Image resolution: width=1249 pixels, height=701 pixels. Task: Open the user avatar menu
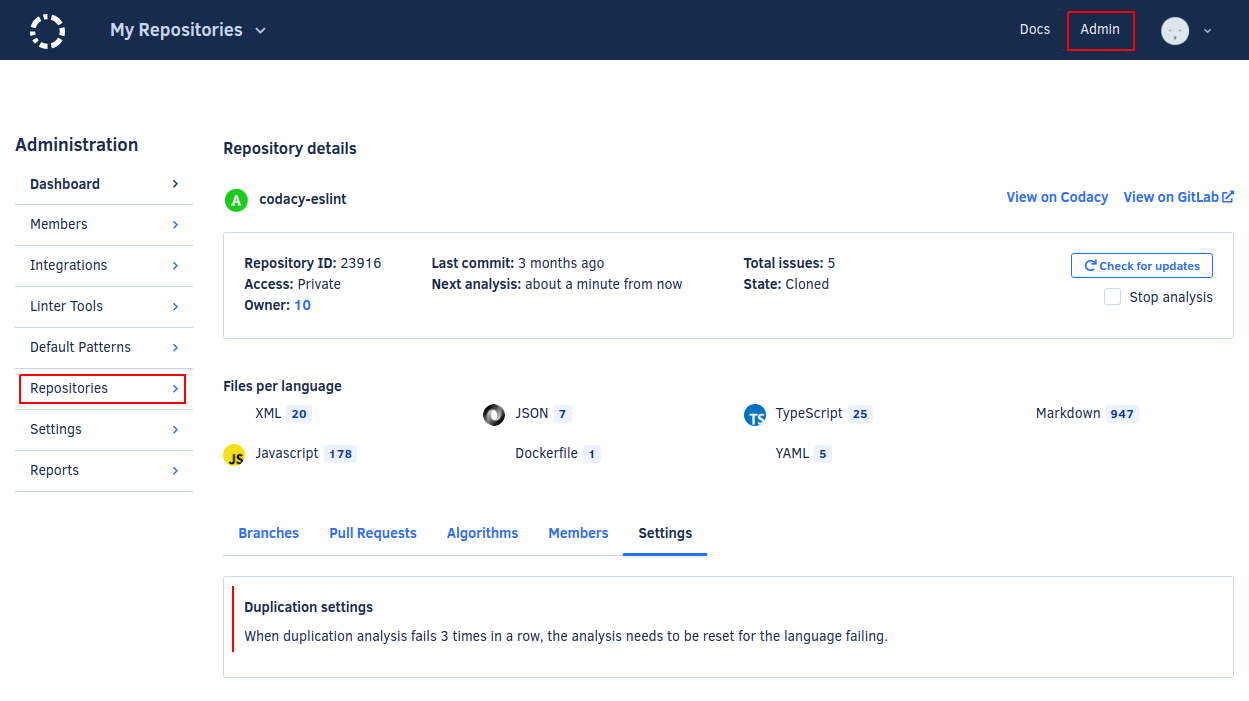(x=1175, y=31)
